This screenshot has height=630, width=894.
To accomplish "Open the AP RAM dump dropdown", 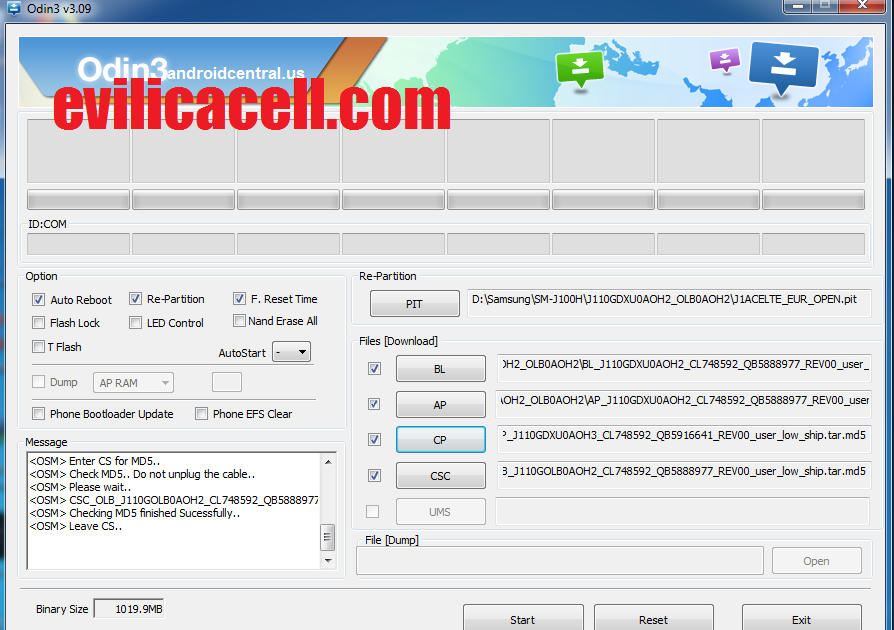I will point(133,383).
